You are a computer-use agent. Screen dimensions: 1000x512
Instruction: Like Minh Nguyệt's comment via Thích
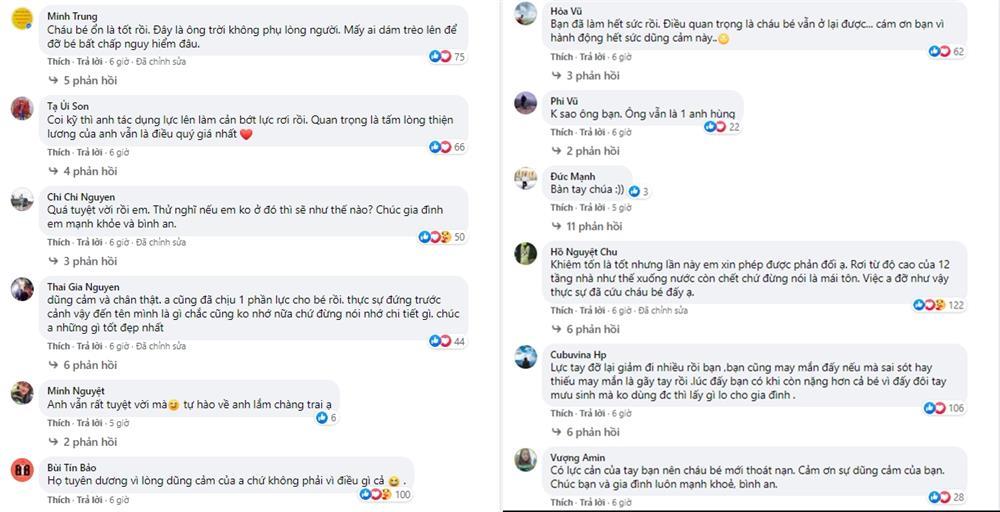pos(58,423)
